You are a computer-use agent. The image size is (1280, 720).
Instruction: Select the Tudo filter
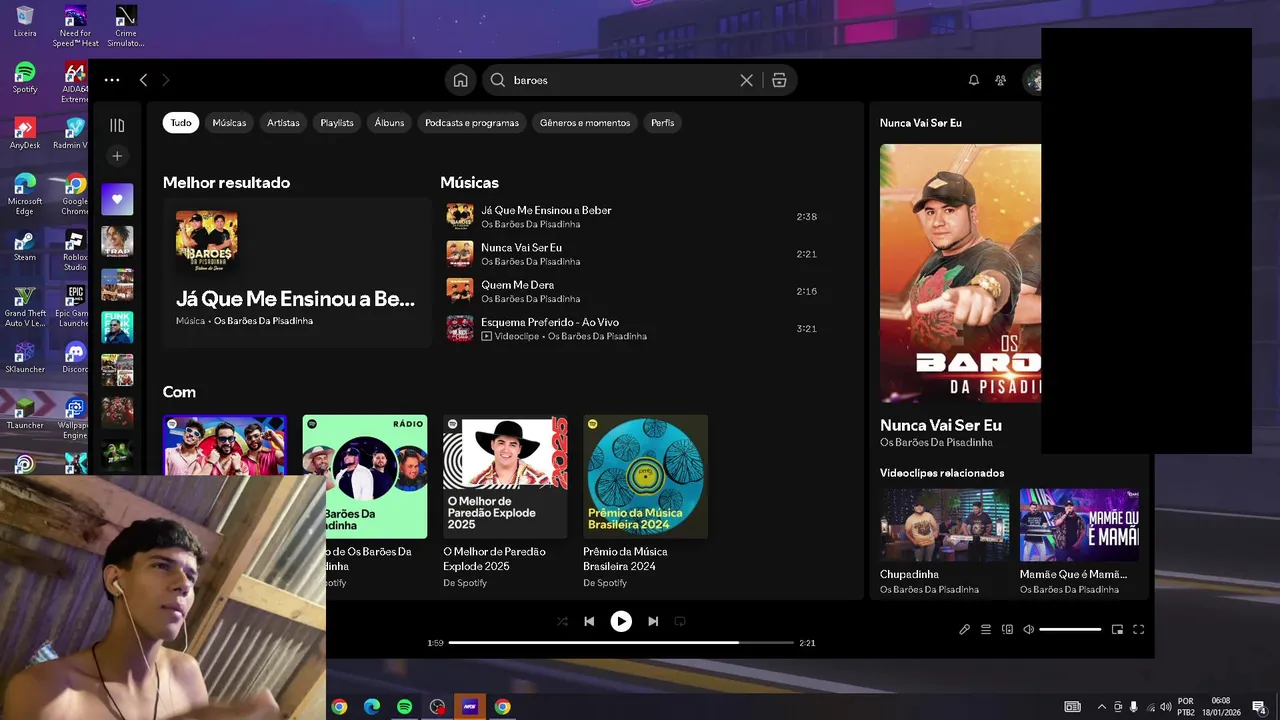click(x=181, y=123)
